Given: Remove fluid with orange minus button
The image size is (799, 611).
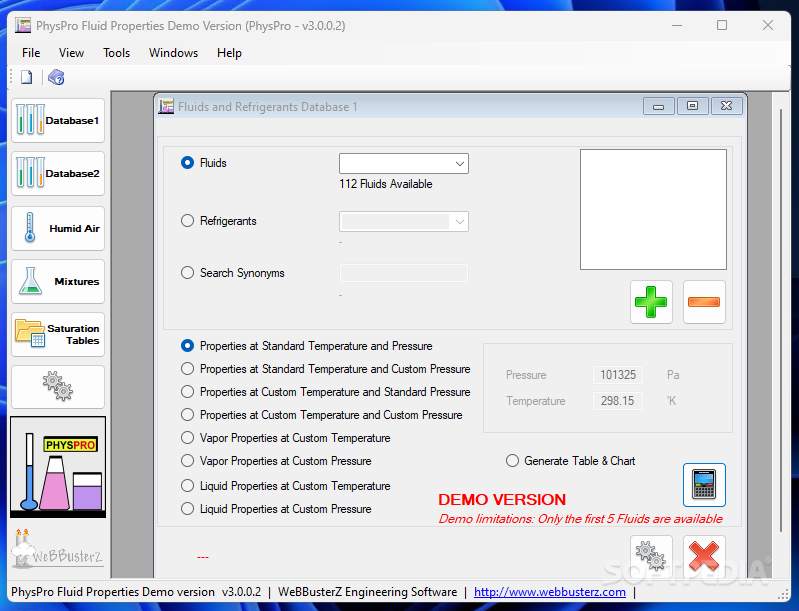Looking at the screenshot, I should 704,302.
